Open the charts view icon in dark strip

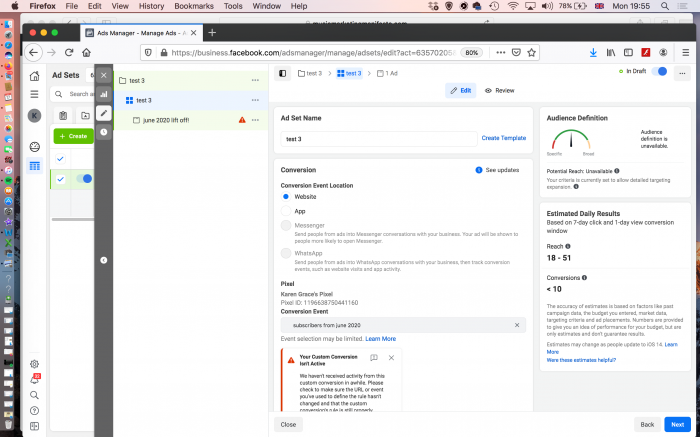click(x=104, y=94)
